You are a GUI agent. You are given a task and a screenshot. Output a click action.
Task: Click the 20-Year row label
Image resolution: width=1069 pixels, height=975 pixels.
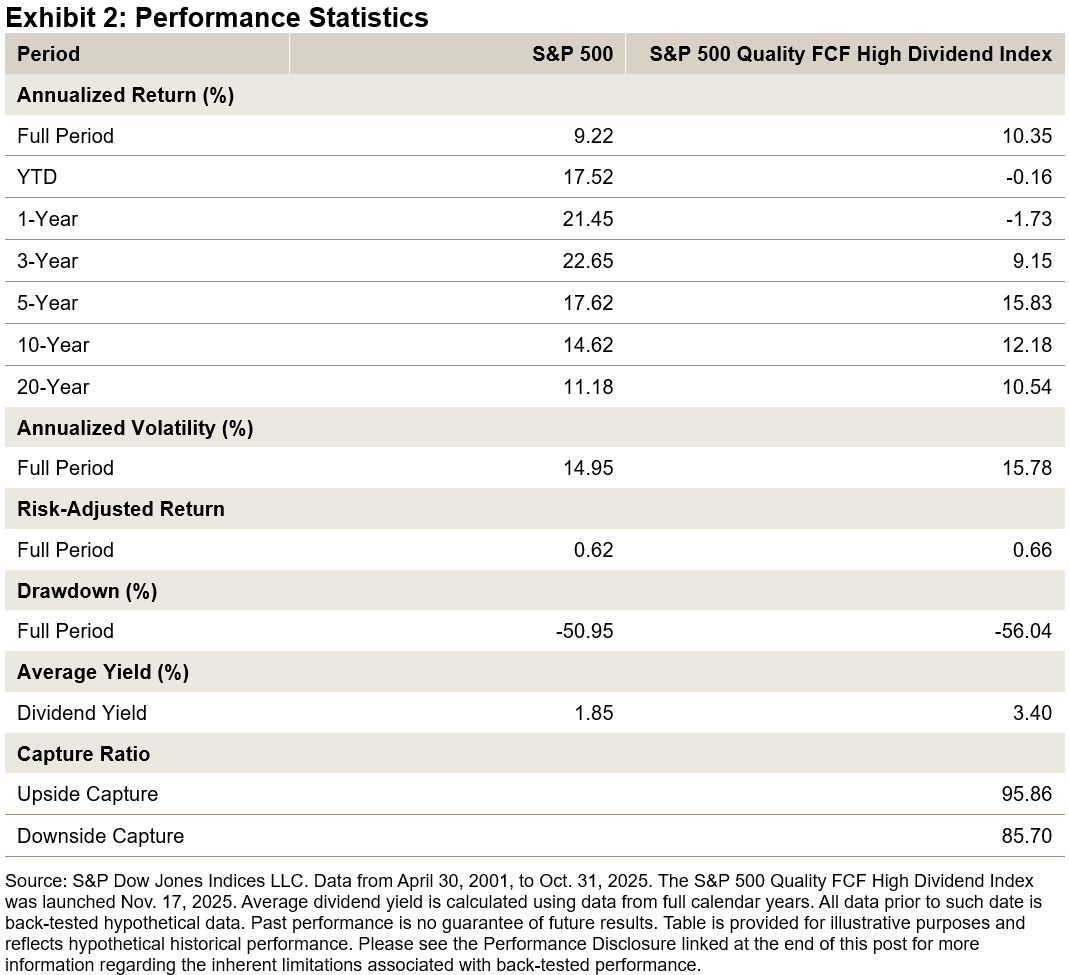click(x=53, y=387)
